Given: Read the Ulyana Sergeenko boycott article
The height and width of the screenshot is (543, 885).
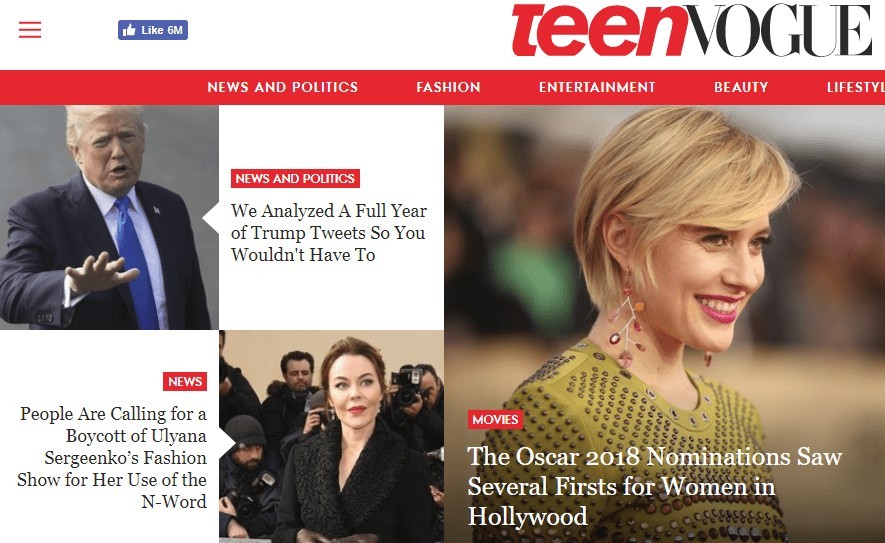Looking at the screenshot, I should coord(112,457).
